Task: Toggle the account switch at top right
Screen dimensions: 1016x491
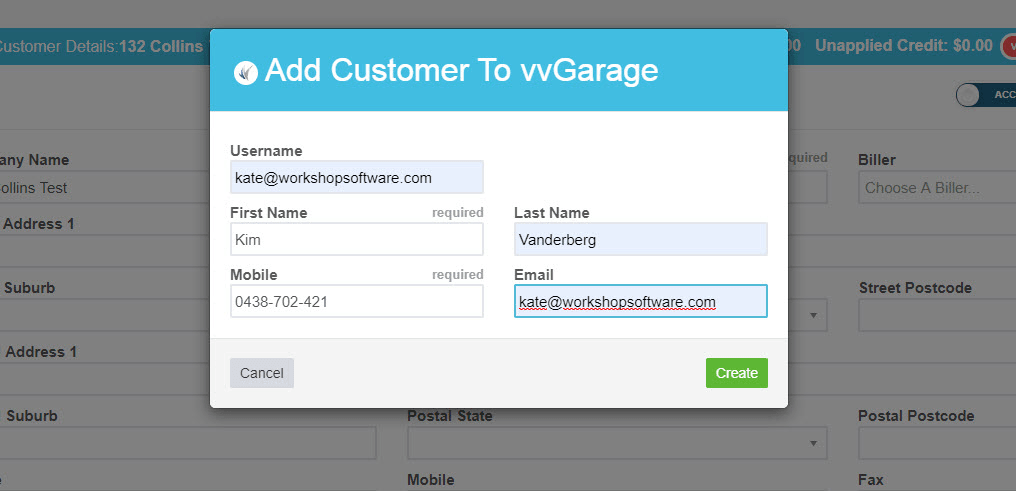Action: pyautogui.click(x=986, y=95)
